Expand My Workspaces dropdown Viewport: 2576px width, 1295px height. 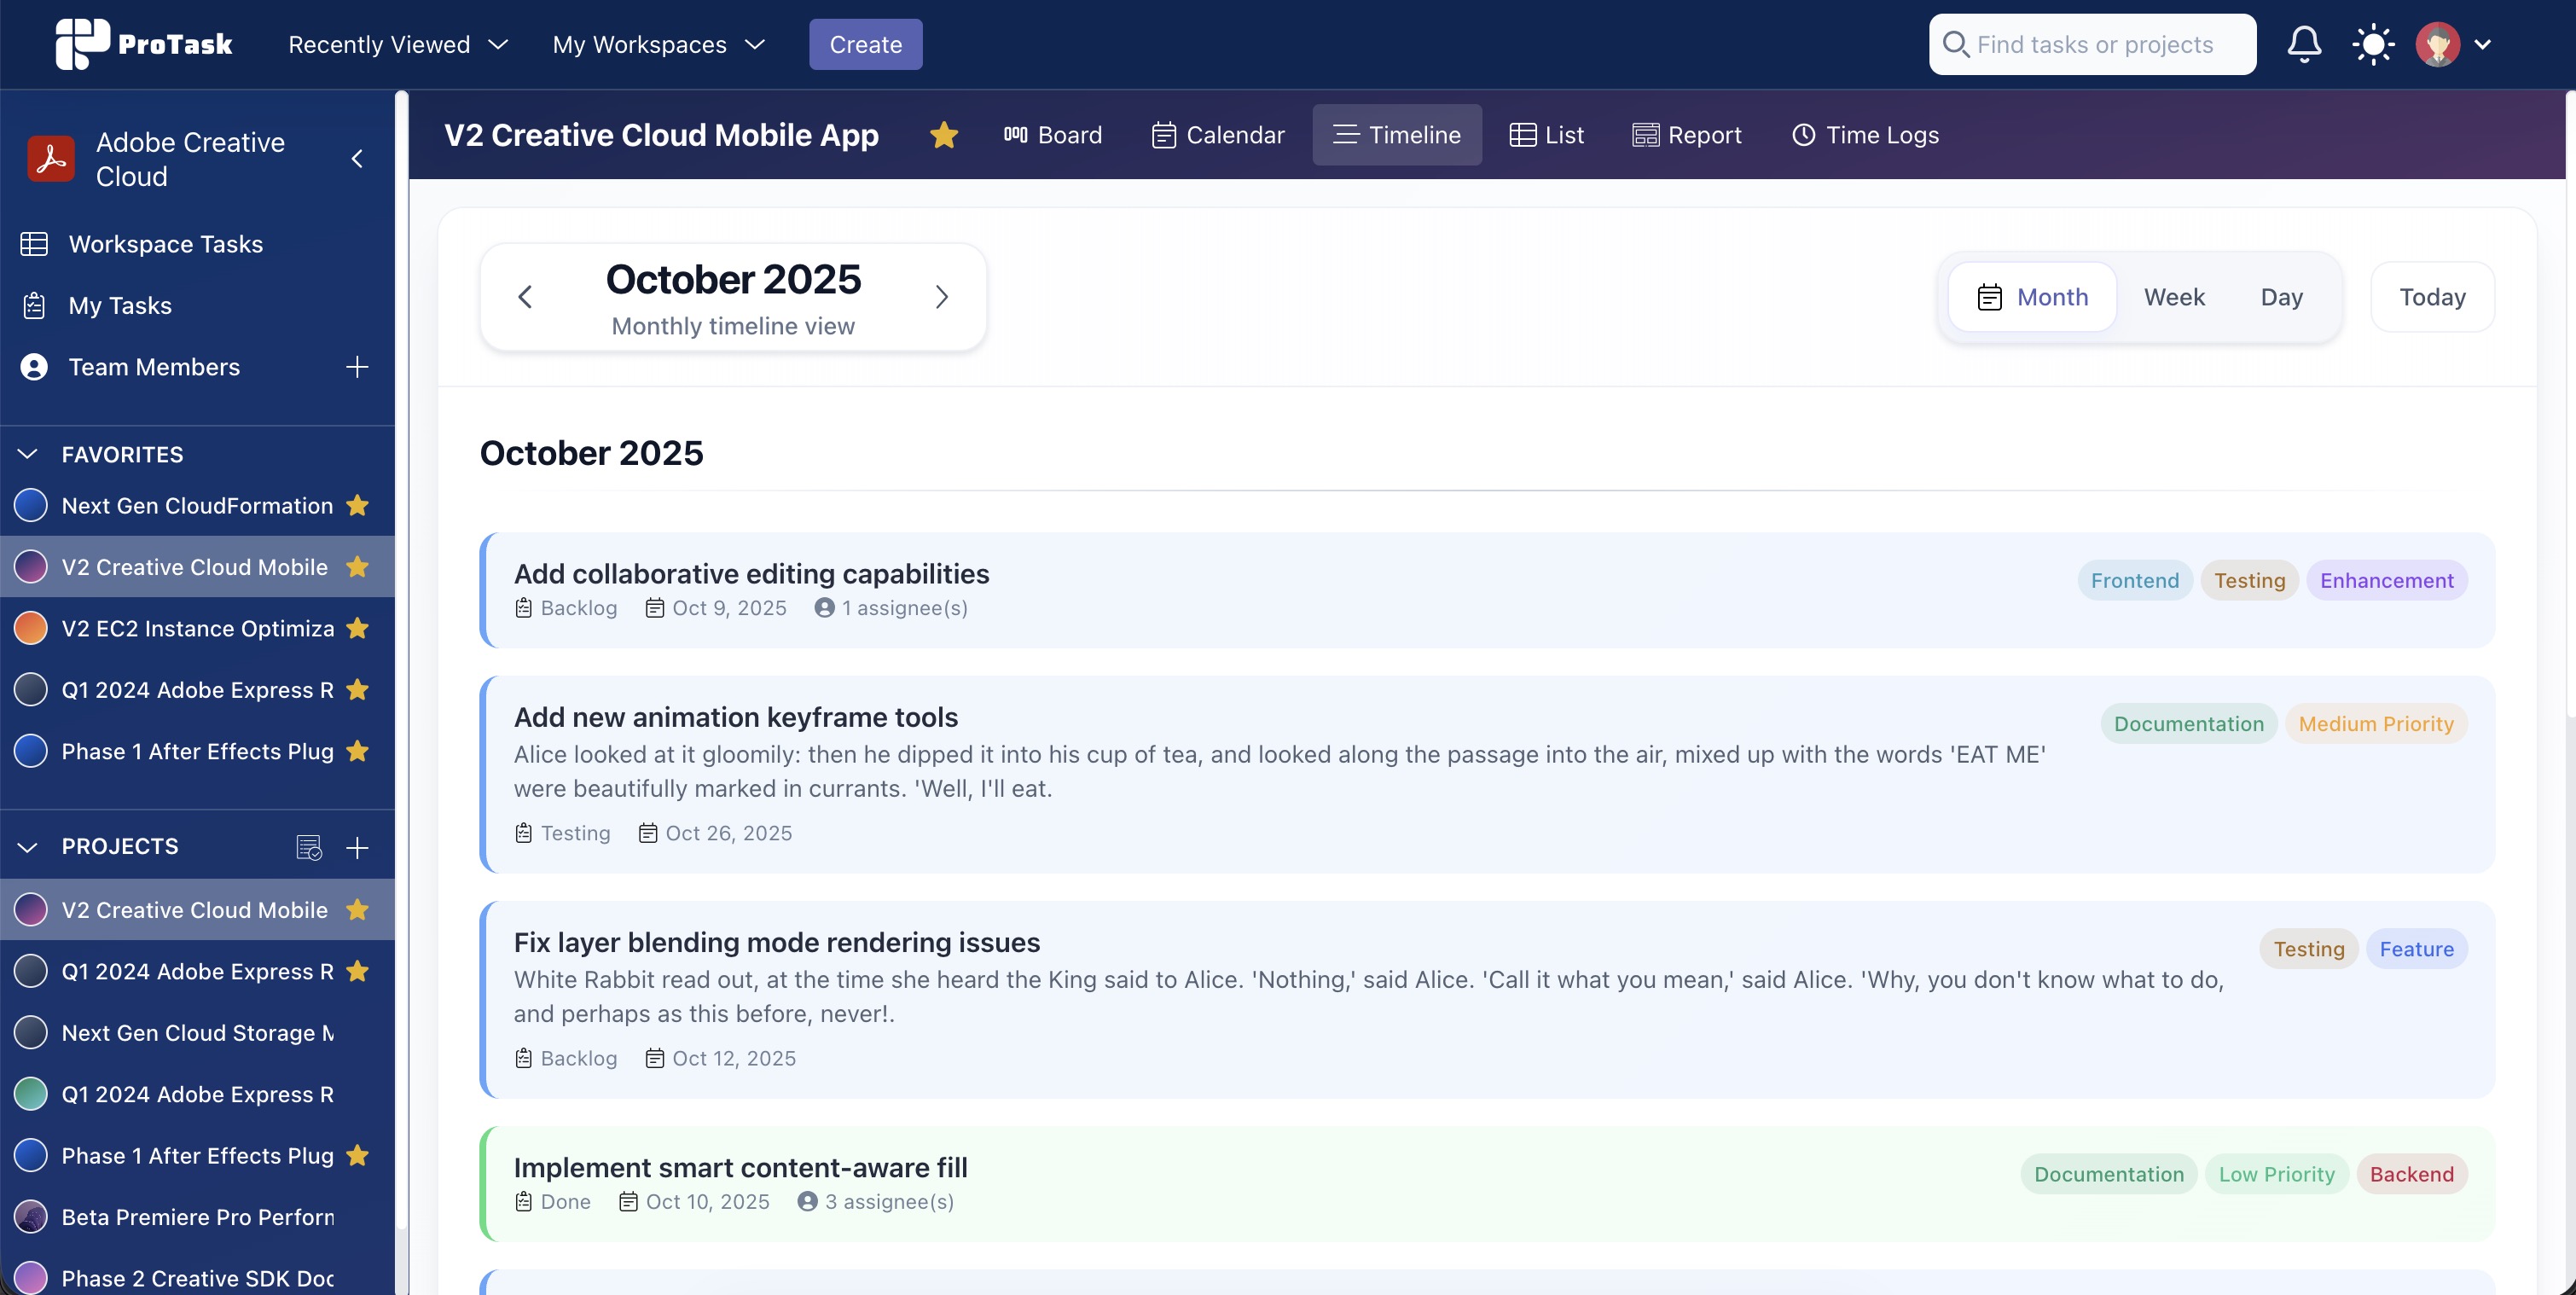point(659,45)
